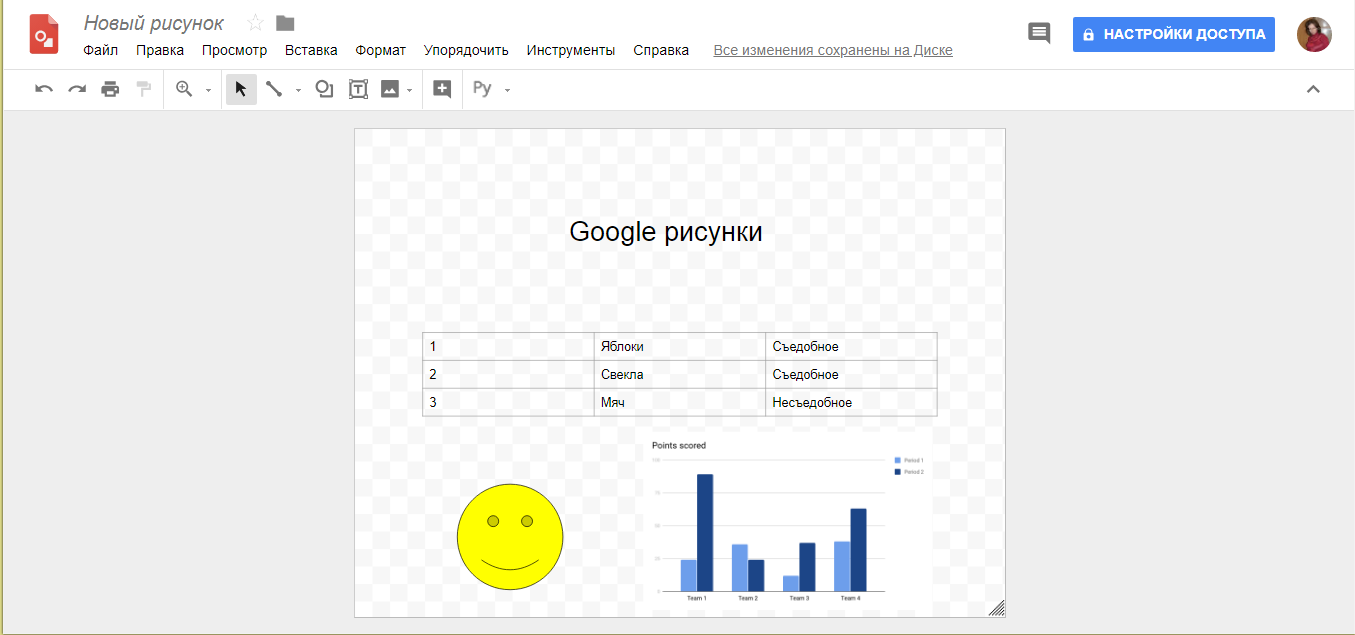Viewport: 1355px width, 635px height.
Task: Expand the image insertion options dropdown
Action: [x=409, y=91]
